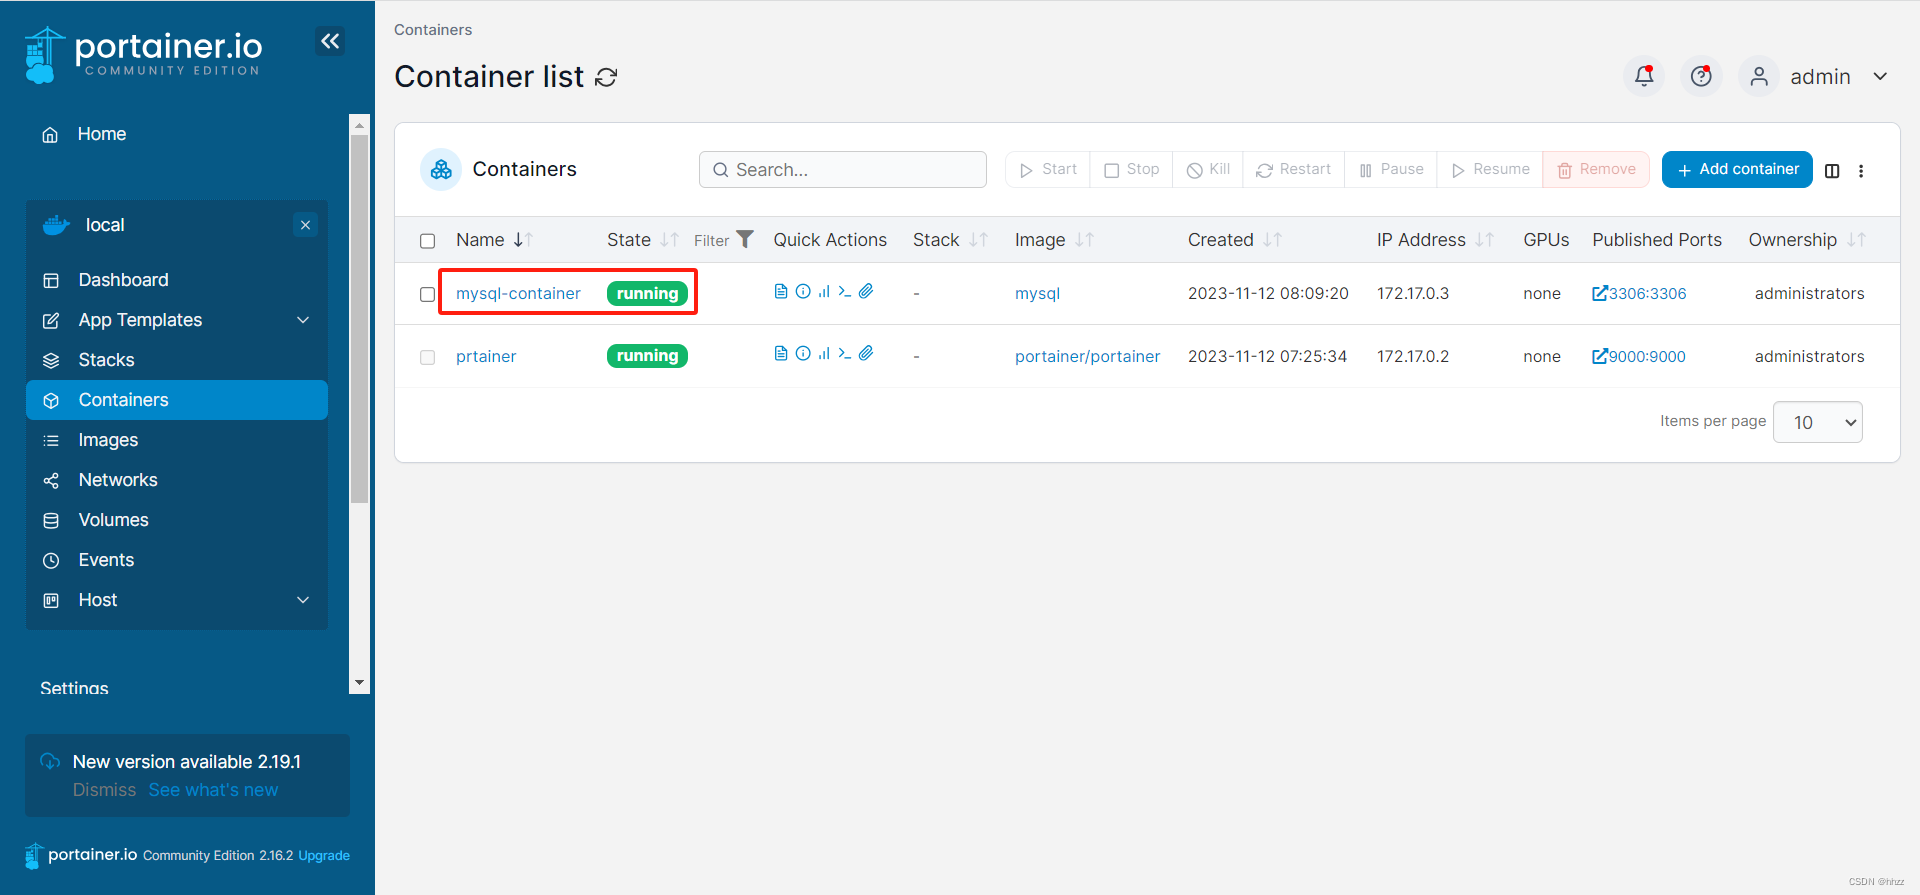Open the State filter funnel

[745, 239]
